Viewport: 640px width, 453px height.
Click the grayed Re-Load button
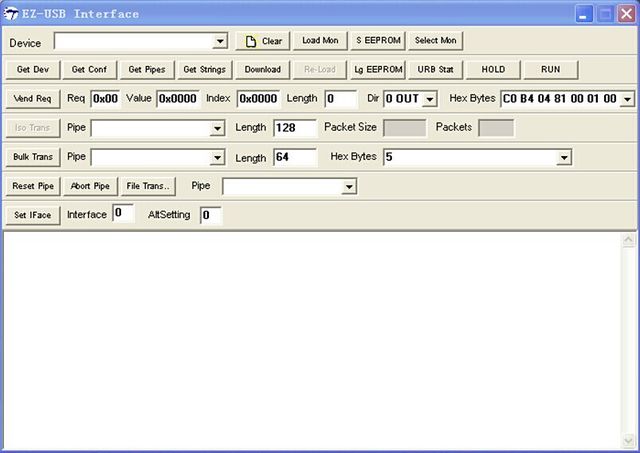320,70
